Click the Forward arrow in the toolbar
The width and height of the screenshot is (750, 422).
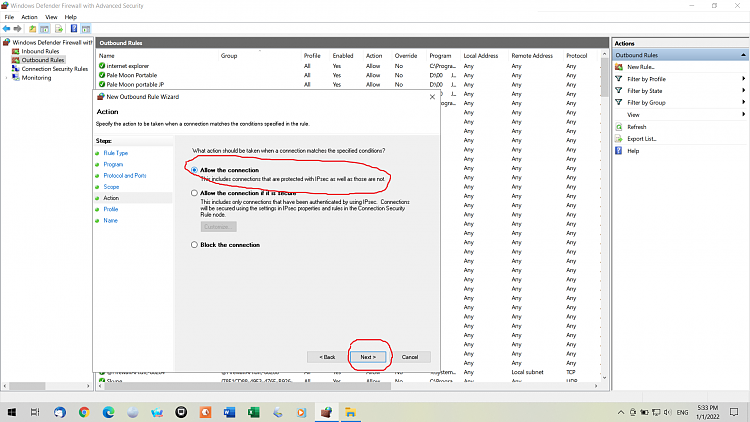point(18,29)
